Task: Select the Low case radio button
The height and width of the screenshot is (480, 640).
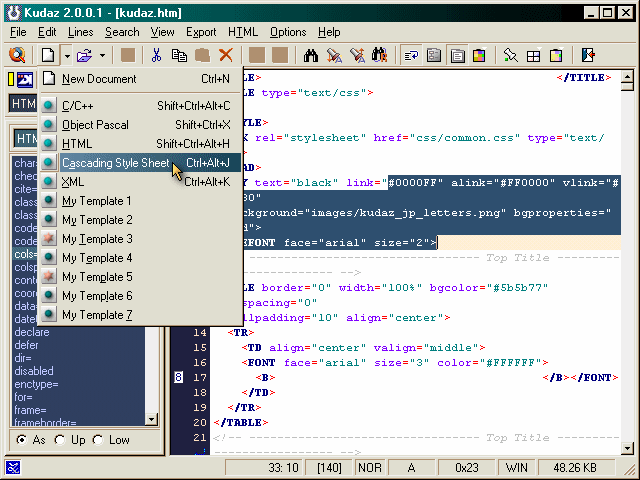Action: click(98, 440)
